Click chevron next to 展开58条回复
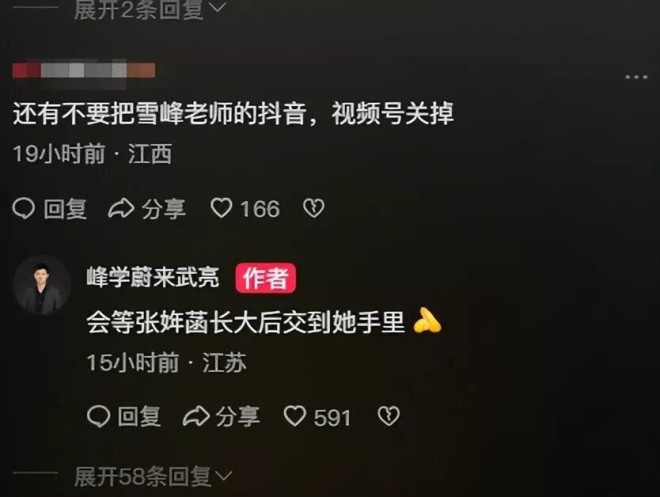This screenshot has height=497, width=660. point(224,476)
